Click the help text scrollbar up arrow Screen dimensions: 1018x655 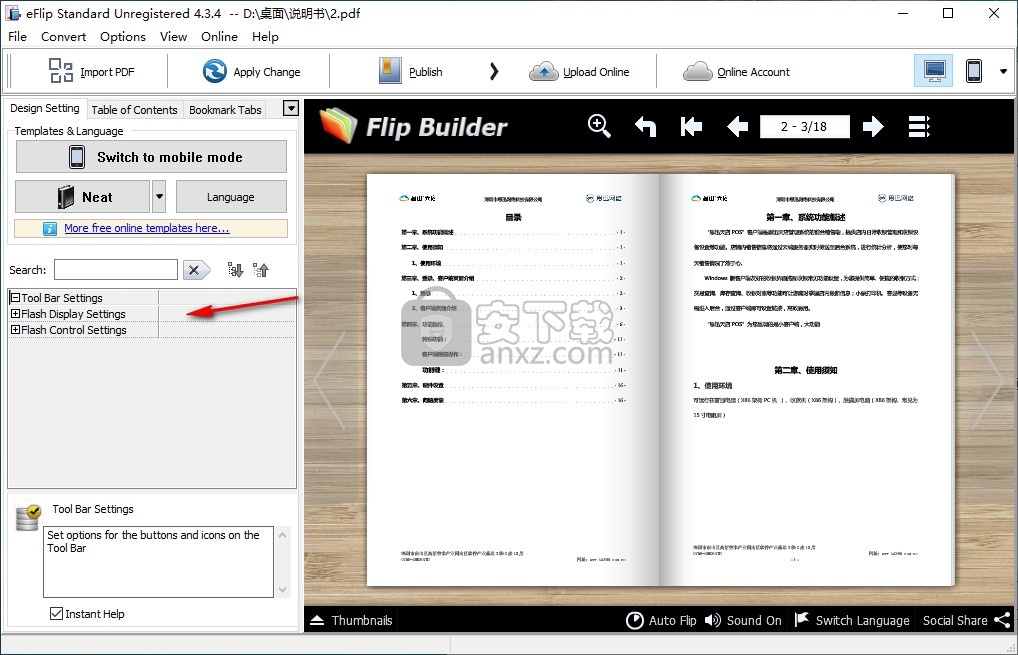pos(282,535)
